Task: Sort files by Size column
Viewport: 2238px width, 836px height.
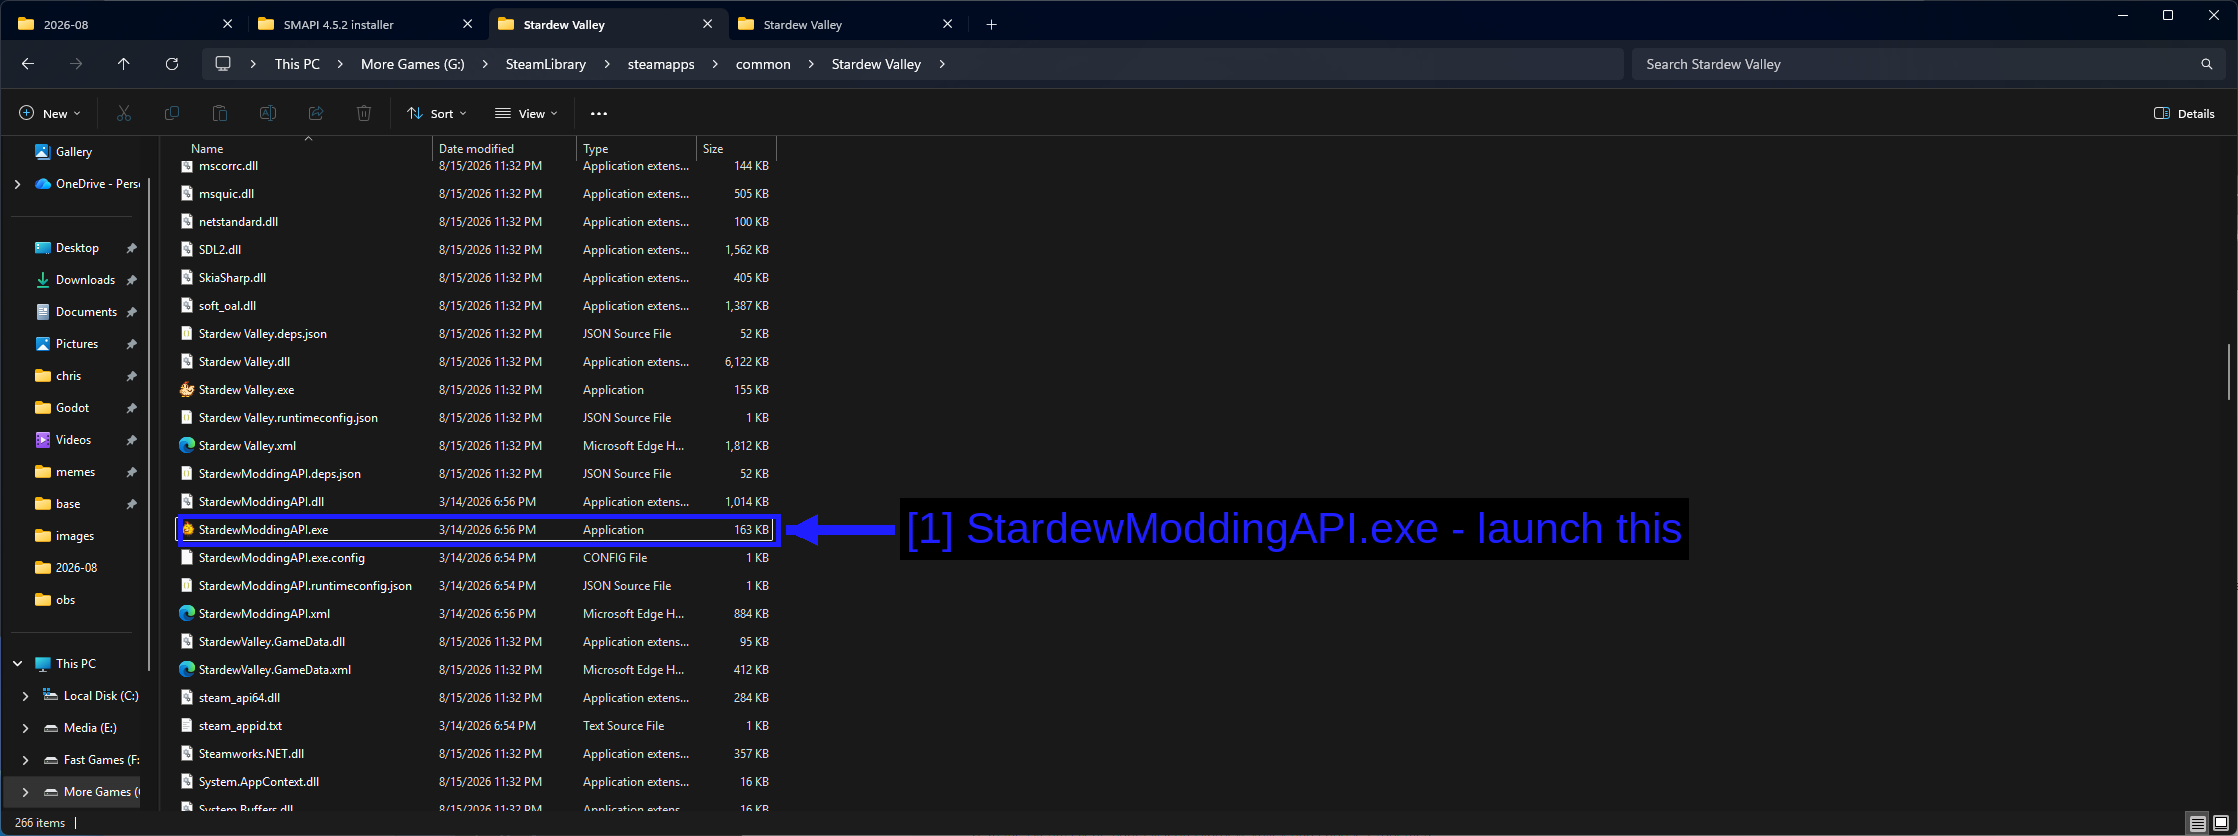Action: [x=736, y=148]
